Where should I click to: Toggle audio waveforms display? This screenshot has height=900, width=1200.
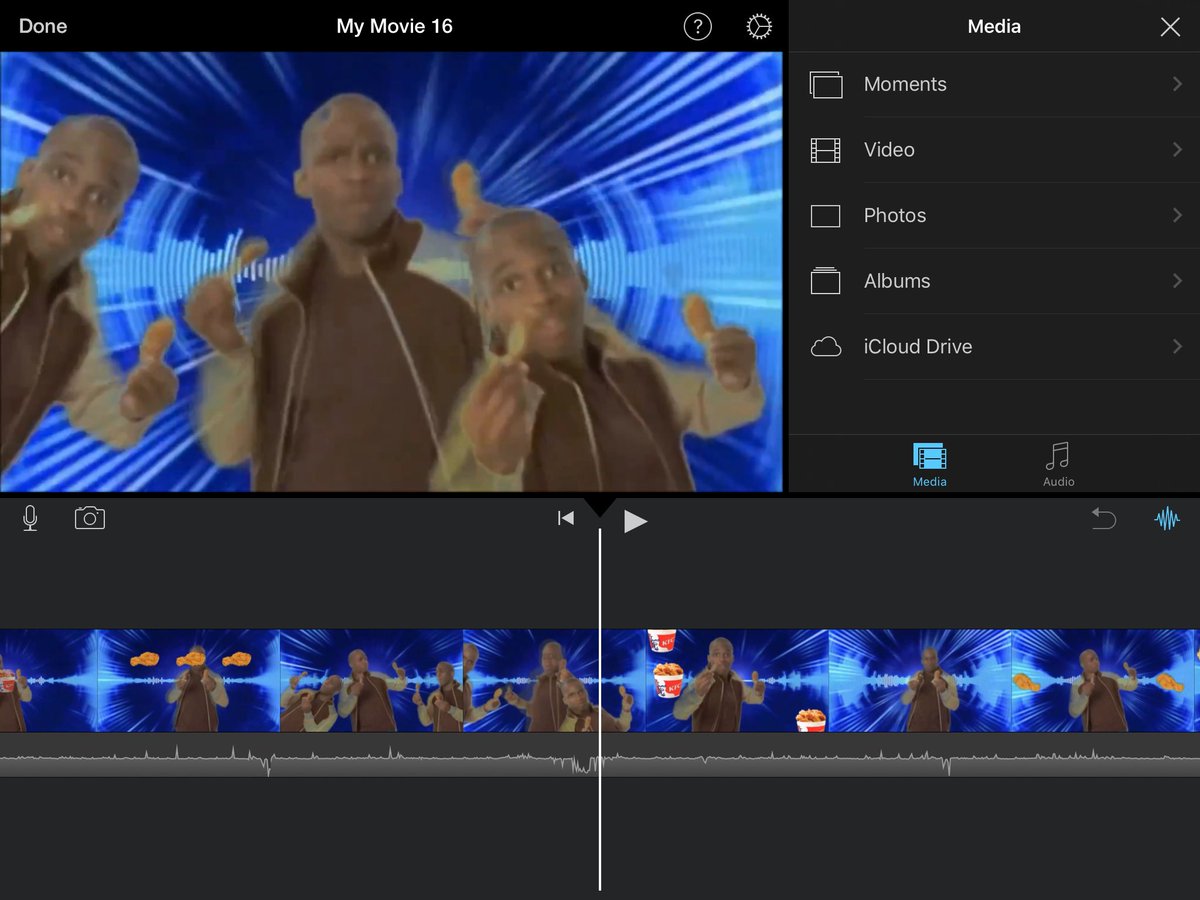pos(1167,518)
